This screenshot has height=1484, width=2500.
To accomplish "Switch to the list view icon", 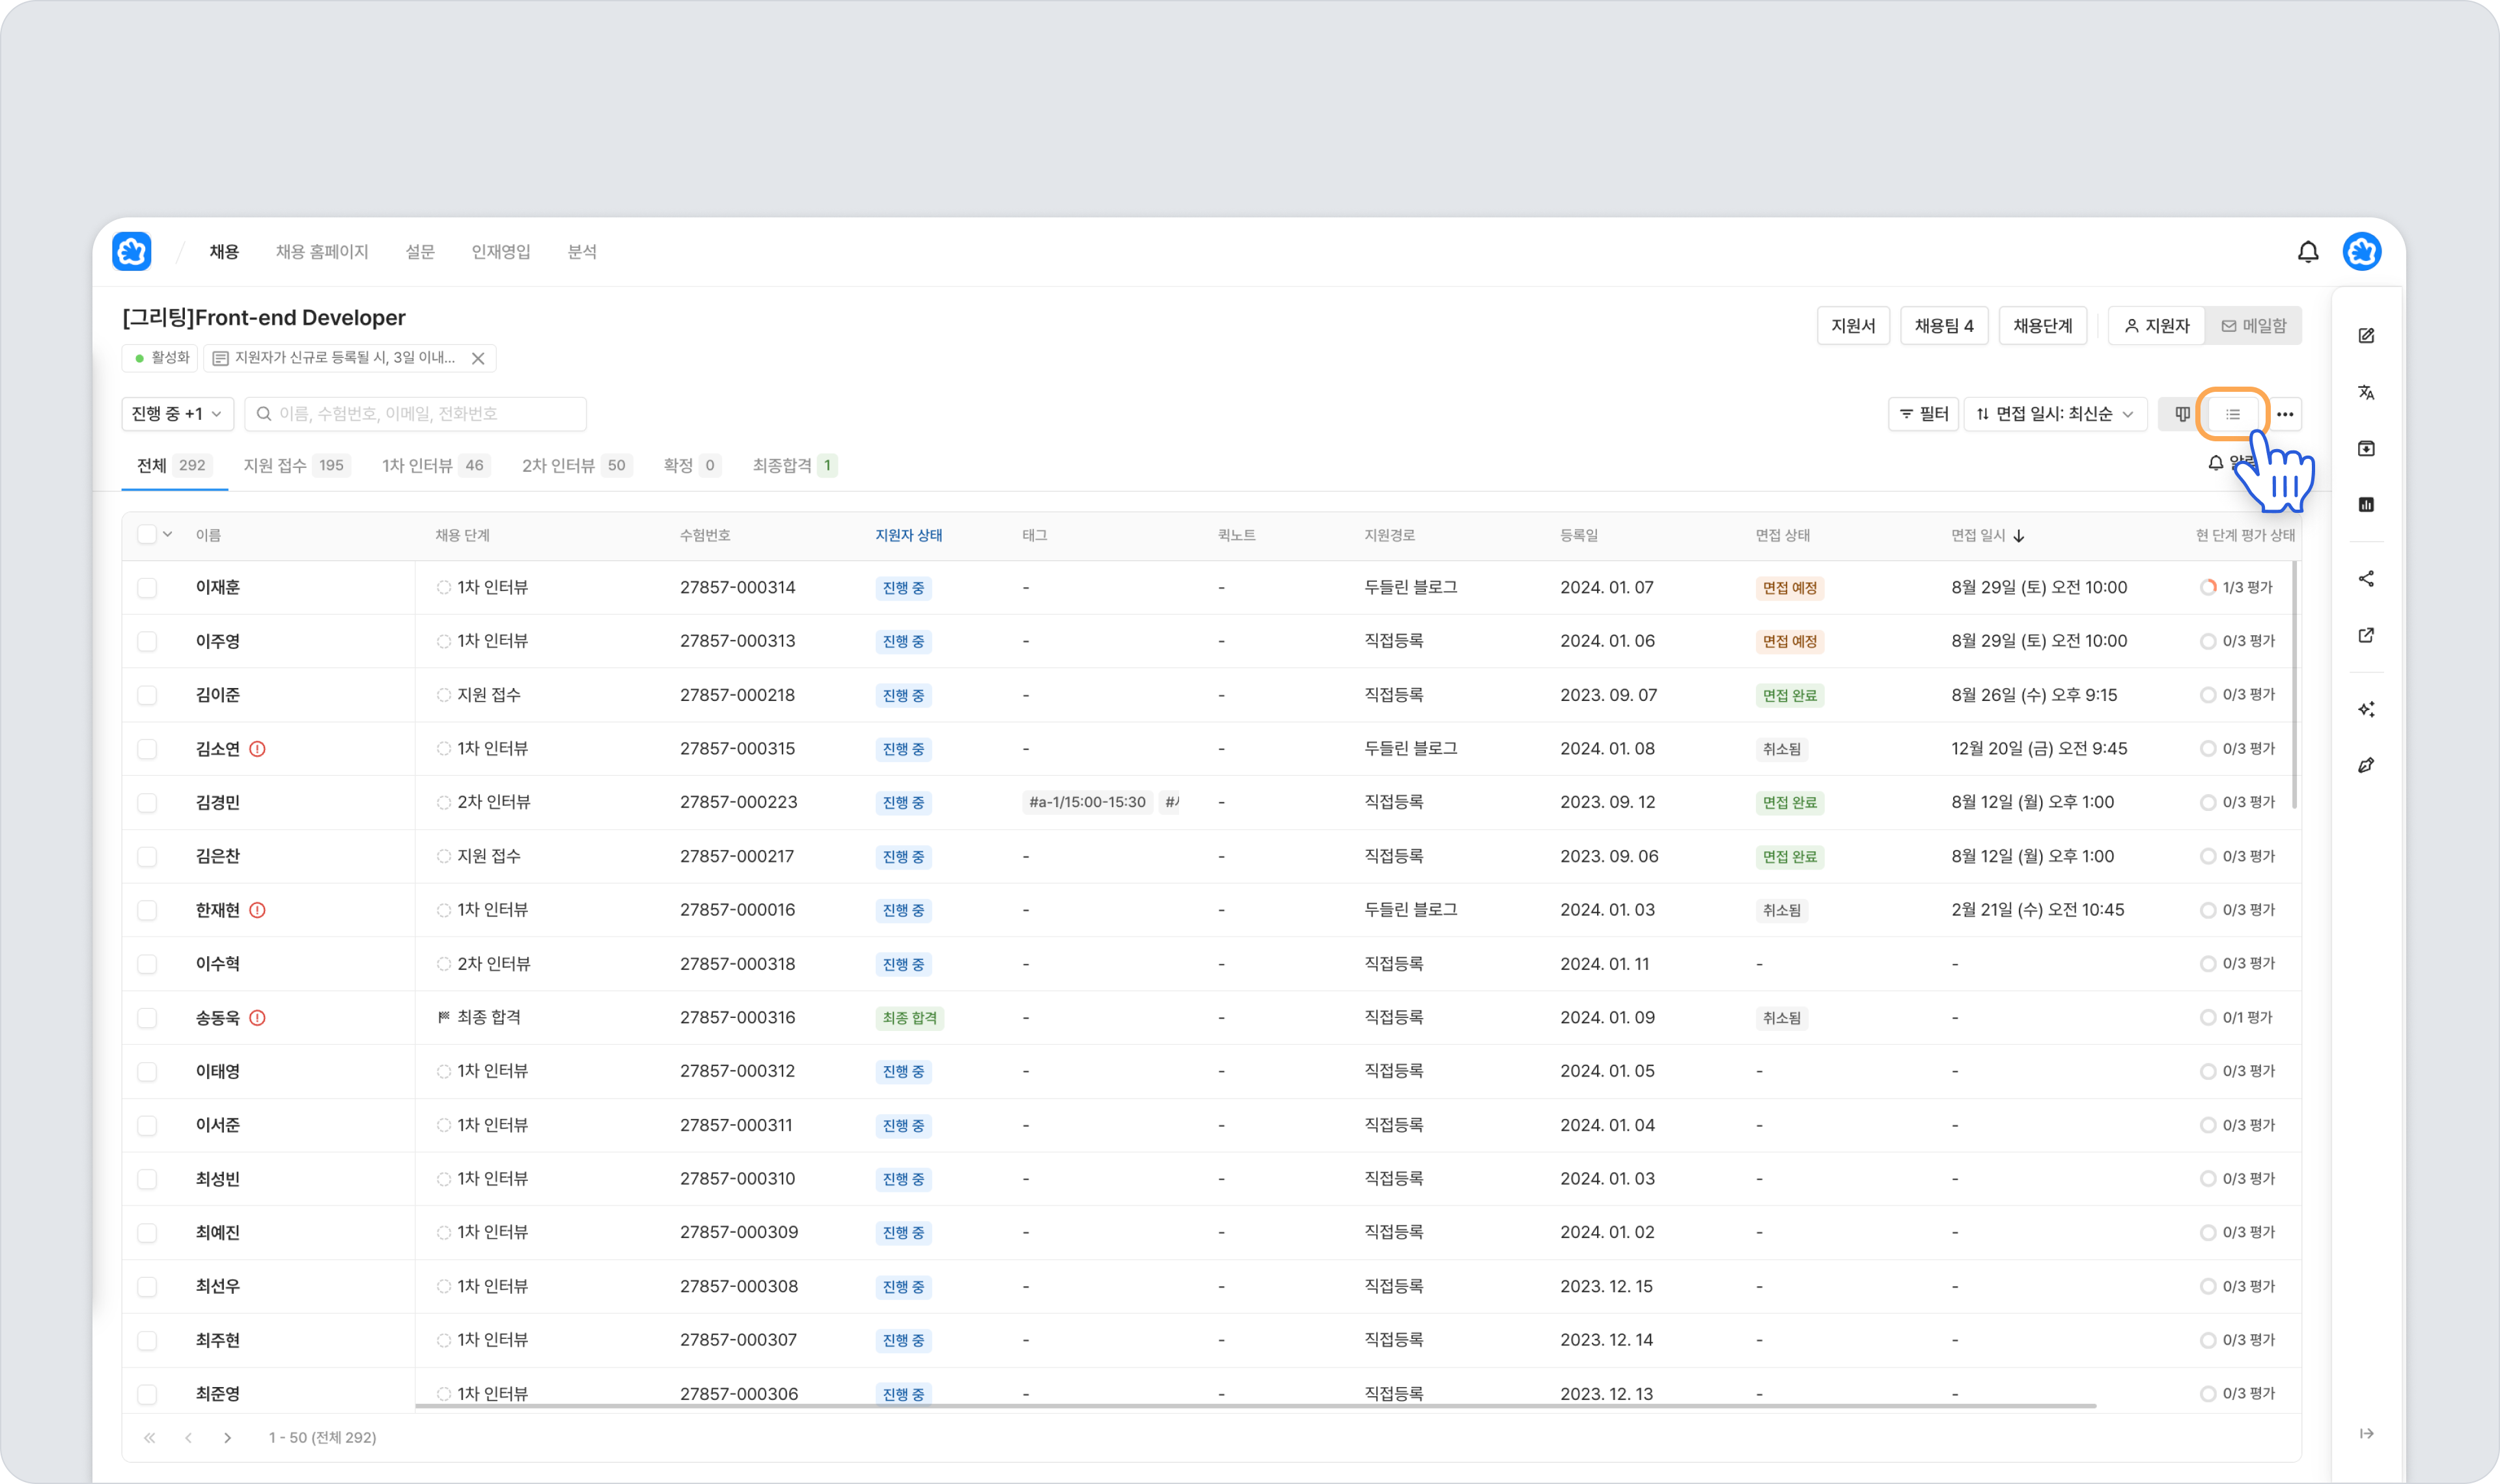I will 2232,414.
